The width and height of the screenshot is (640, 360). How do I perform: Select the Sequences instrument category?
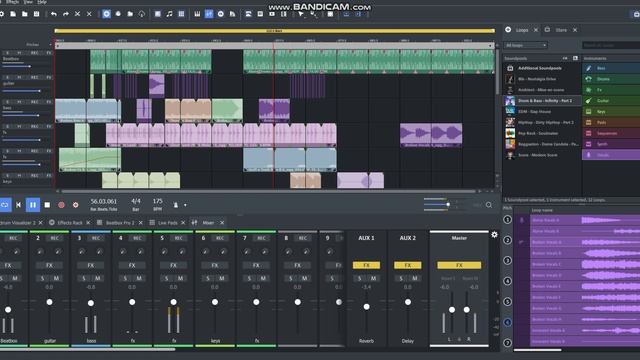611,133
